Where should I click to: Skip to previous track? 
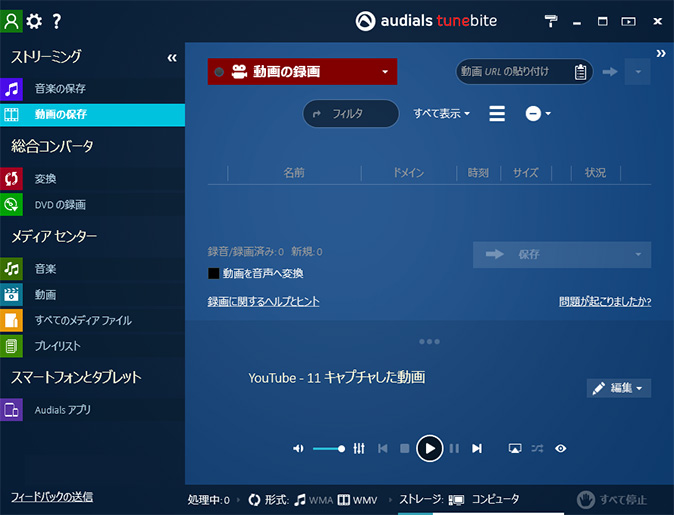(x=383, y=449)
